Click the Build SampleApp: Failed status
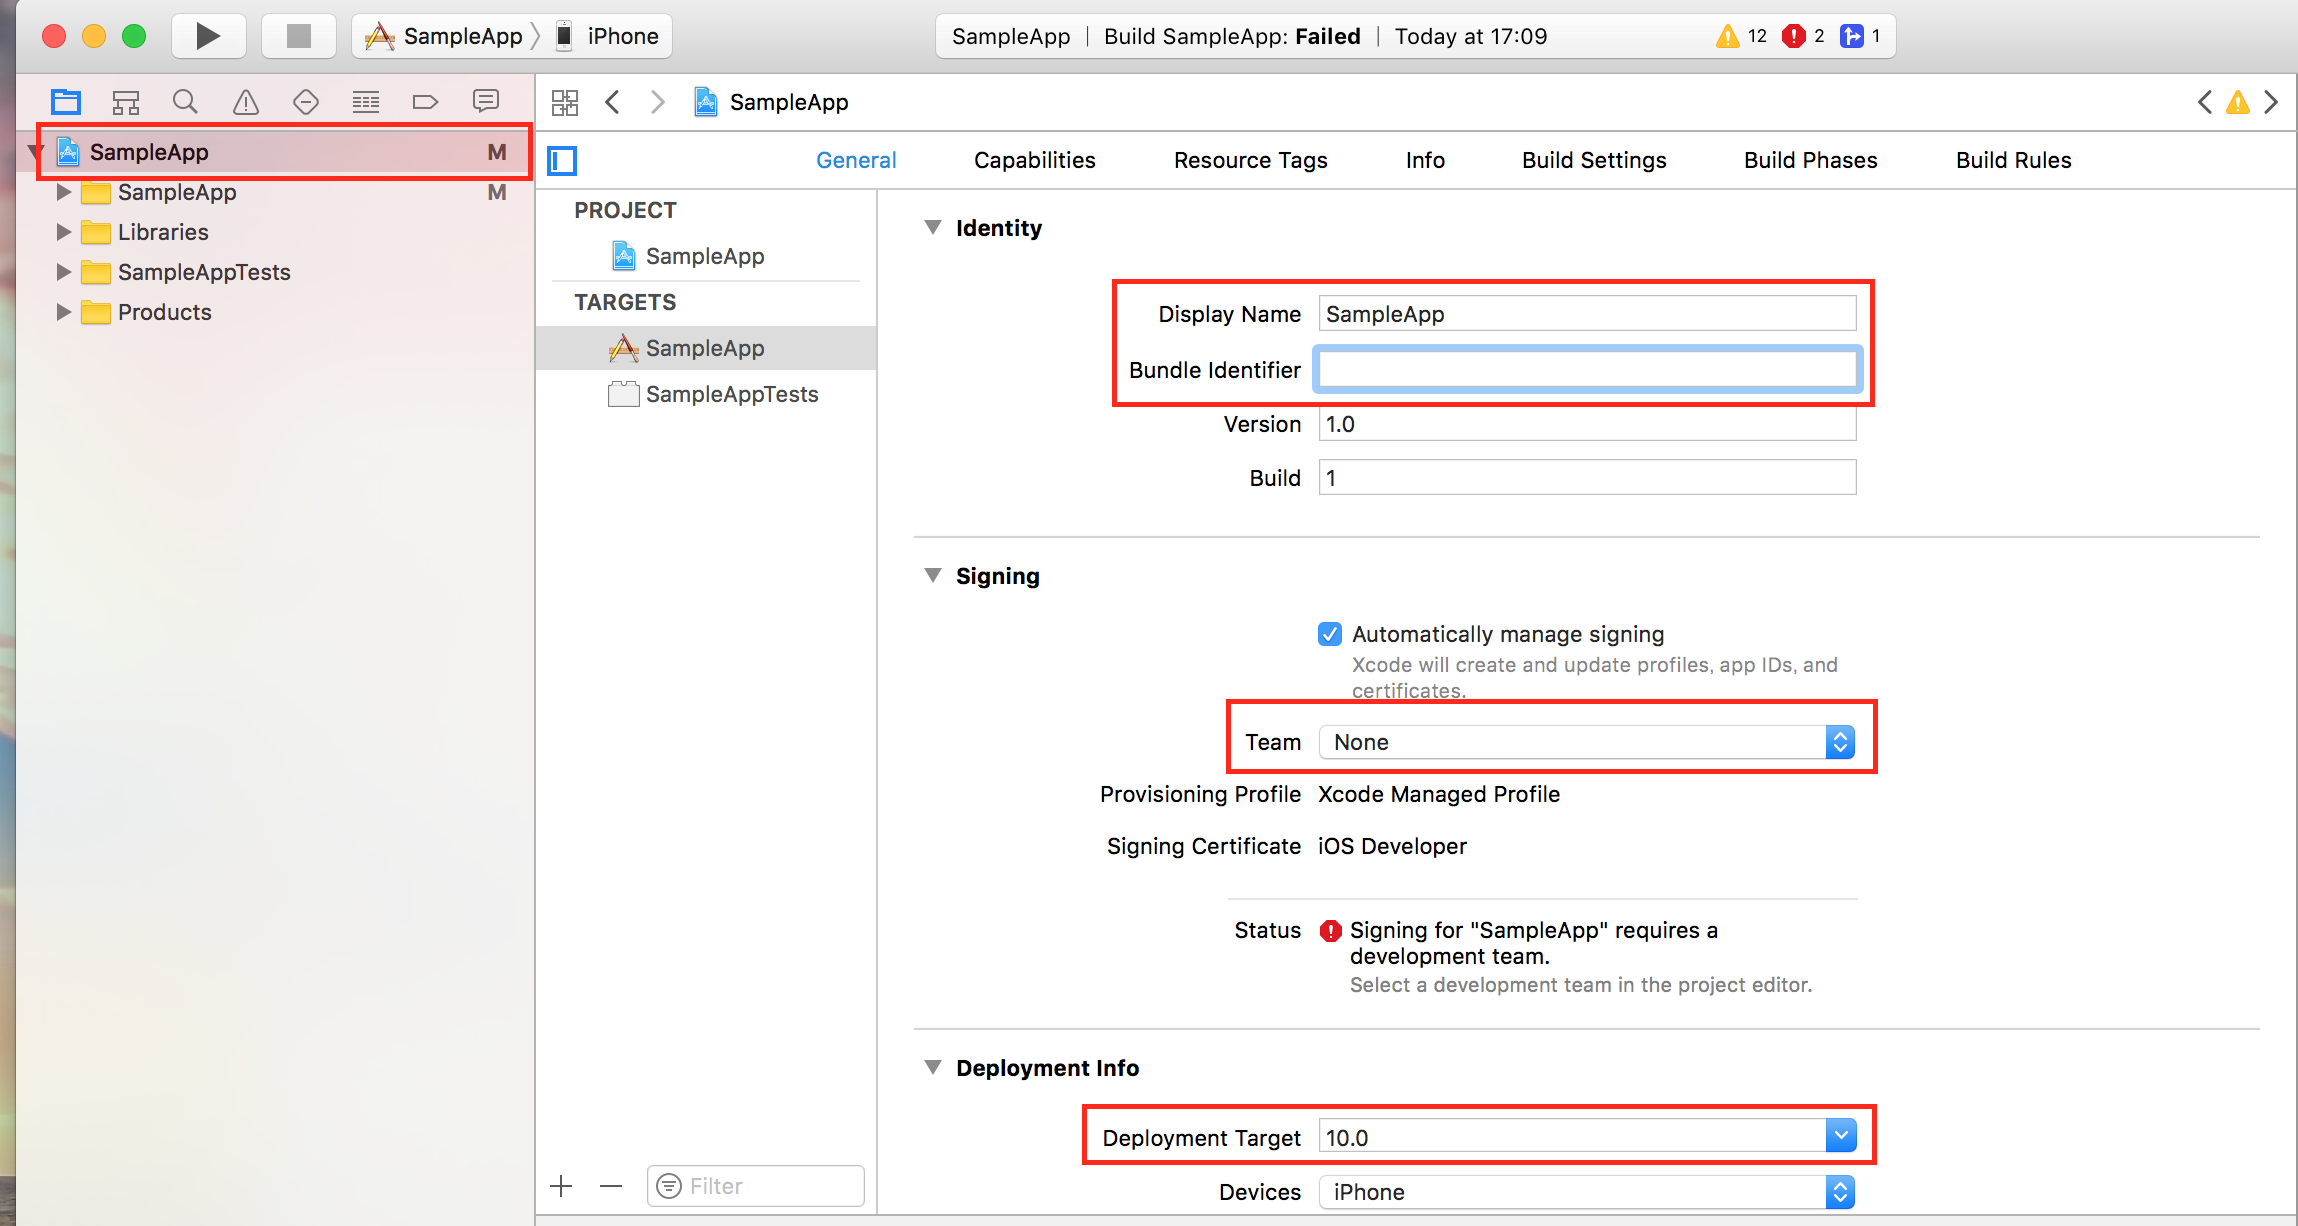Image resolution: width=2298 pixels, height=1226 pixels. pyautogui.click(x=1232, y=37)
